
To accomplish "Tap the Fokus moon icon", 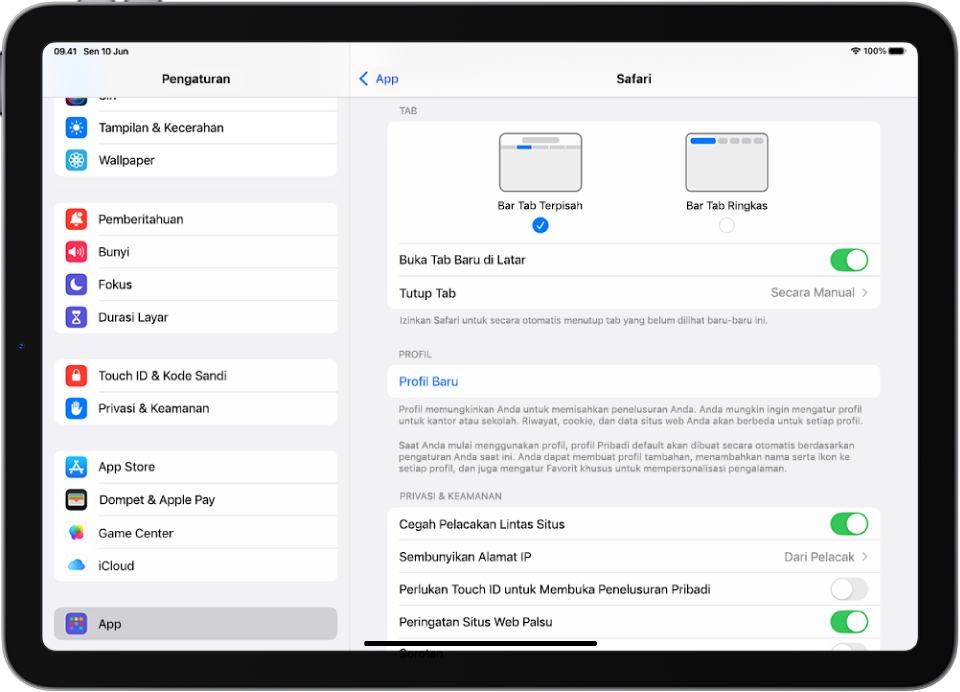I will 76,284.
